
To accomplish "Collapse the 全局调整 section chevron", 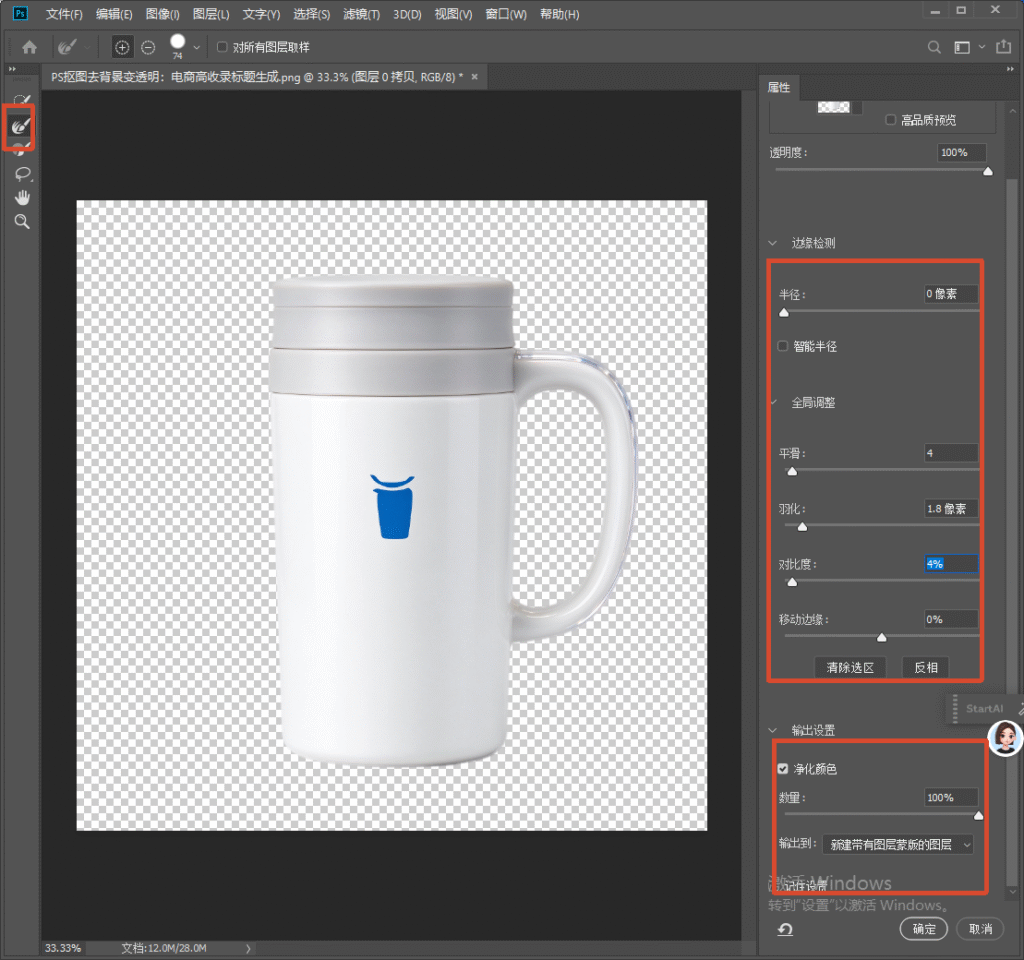I will pyautogui.click(x=774, y=402).
